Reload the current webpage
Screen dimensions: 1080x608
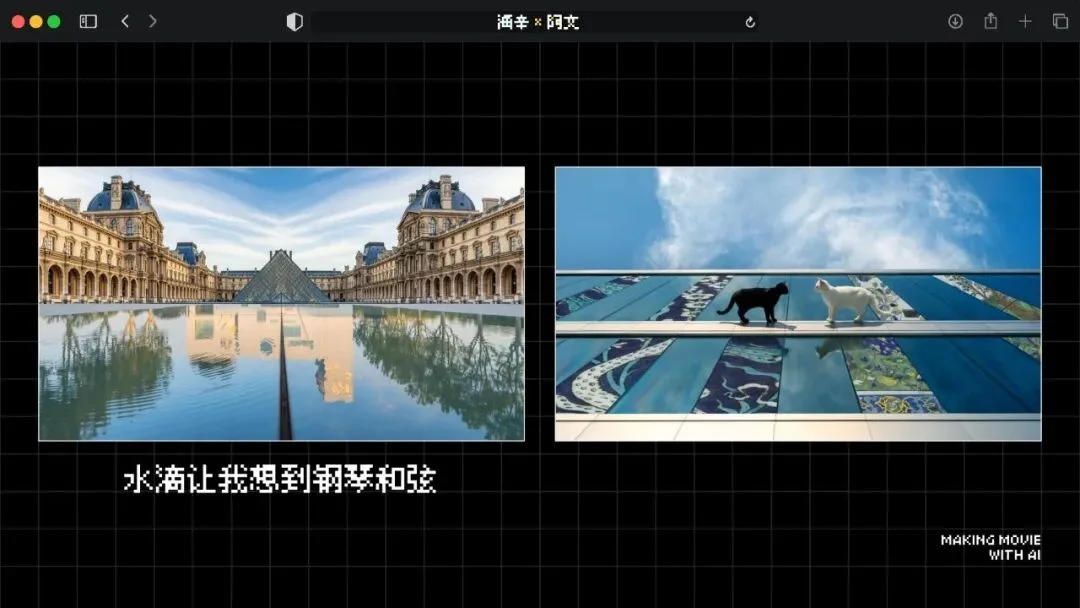[751, 20]
